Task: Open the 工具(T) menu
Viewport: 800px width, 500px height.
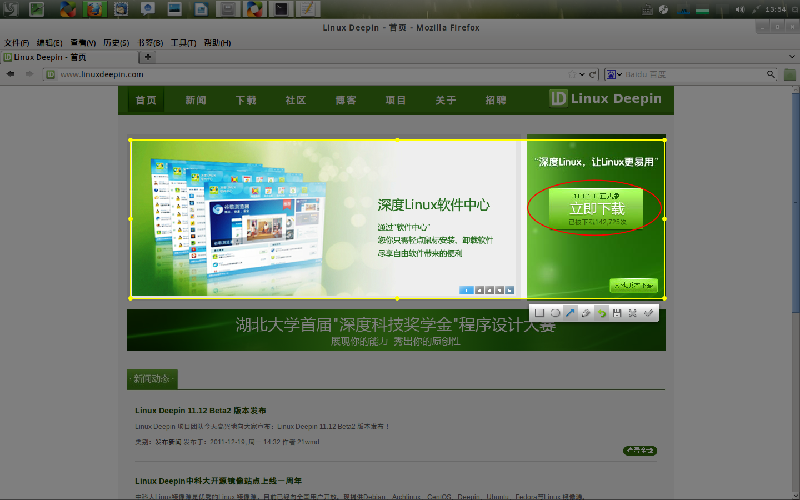Action: point(183,43)
